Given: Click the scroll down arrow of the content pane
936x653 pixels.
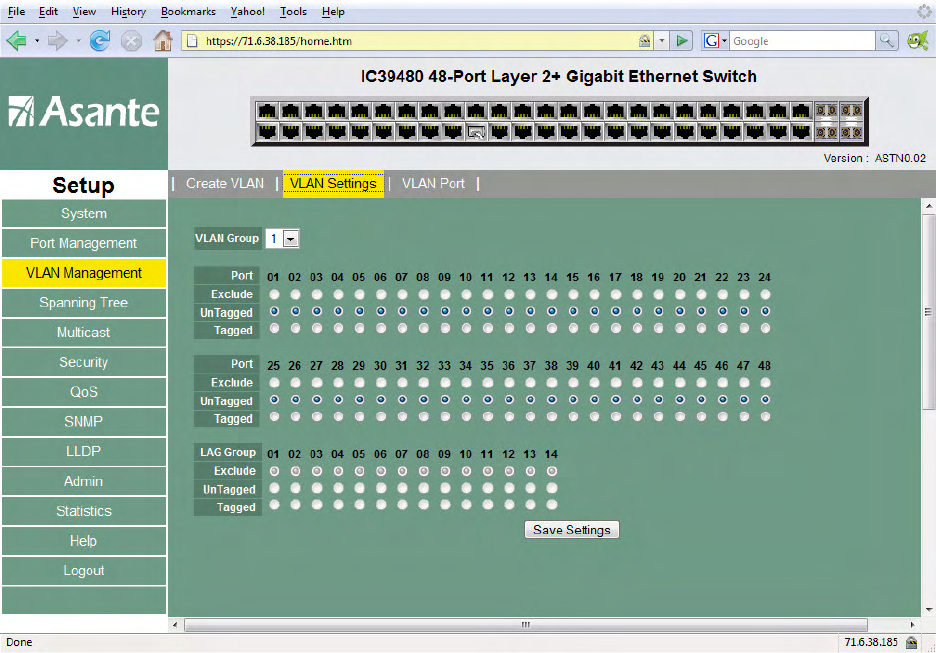Looking at the screenshot, I should [928, 609].
